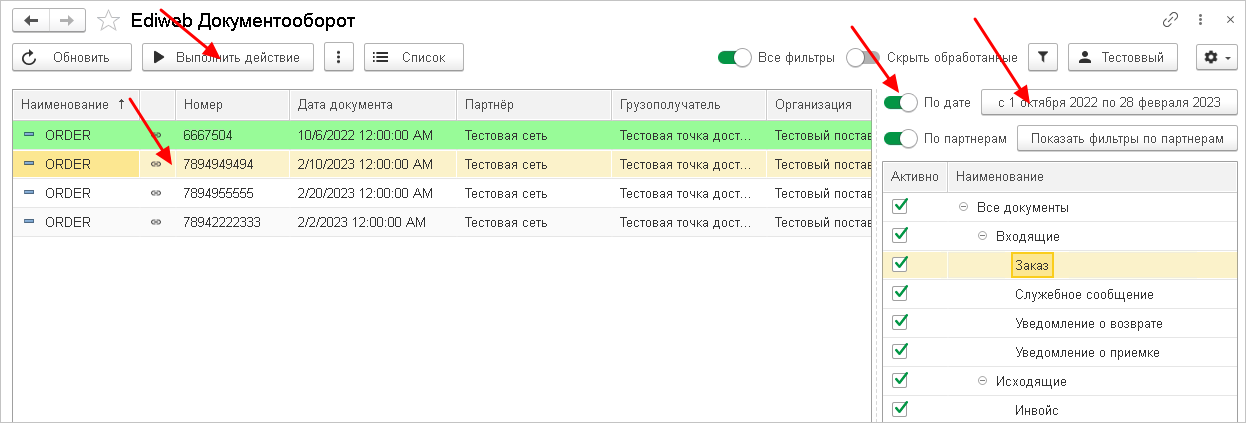Collapse the 'Входящие' tree group
This screenshot has width=1246, height=423.
[982, 236]
